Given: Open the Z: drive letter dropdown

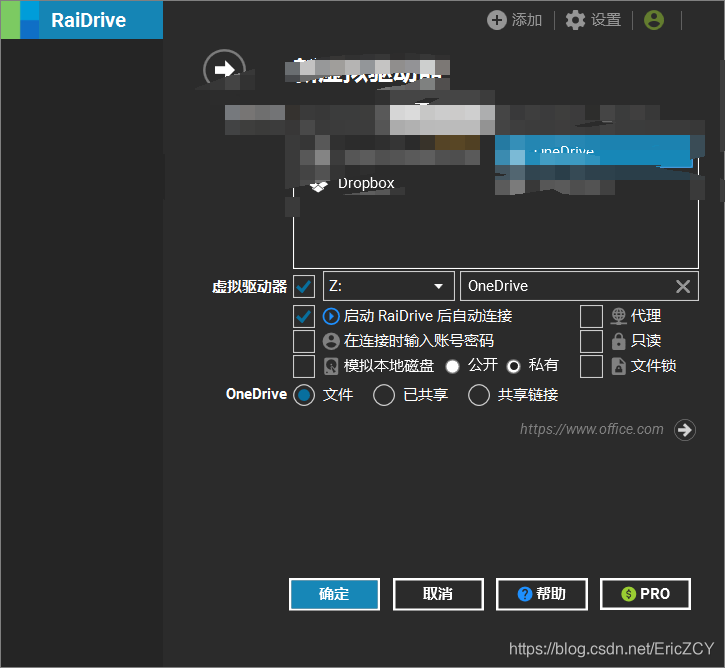Looking at the screenshot, I should (x=388, y=286).
